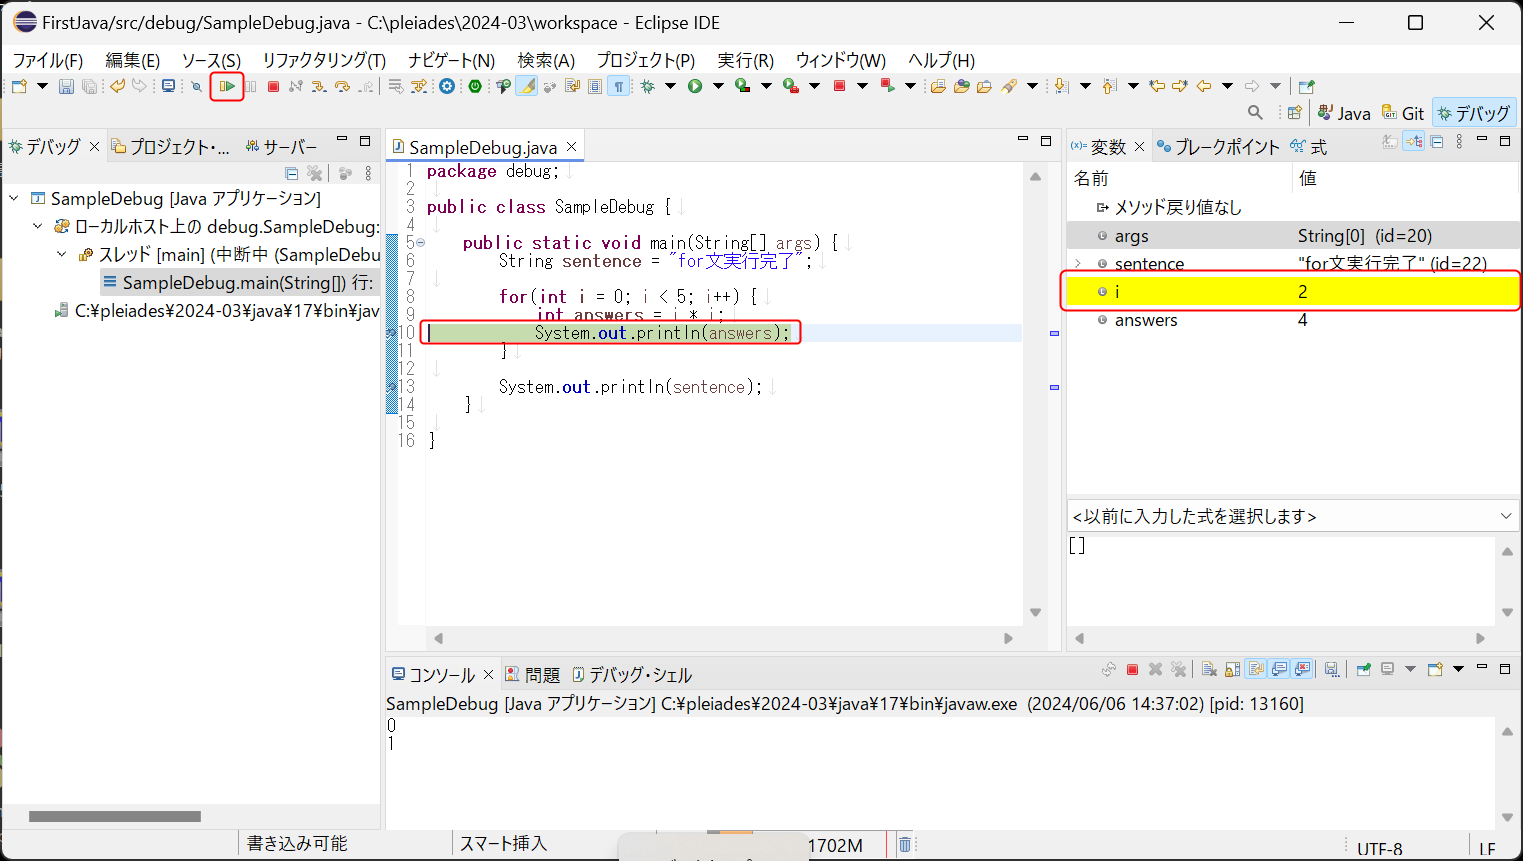Toggle Use Step Filters
Screen dimensions: 1524x862
[x=419, y=86]
